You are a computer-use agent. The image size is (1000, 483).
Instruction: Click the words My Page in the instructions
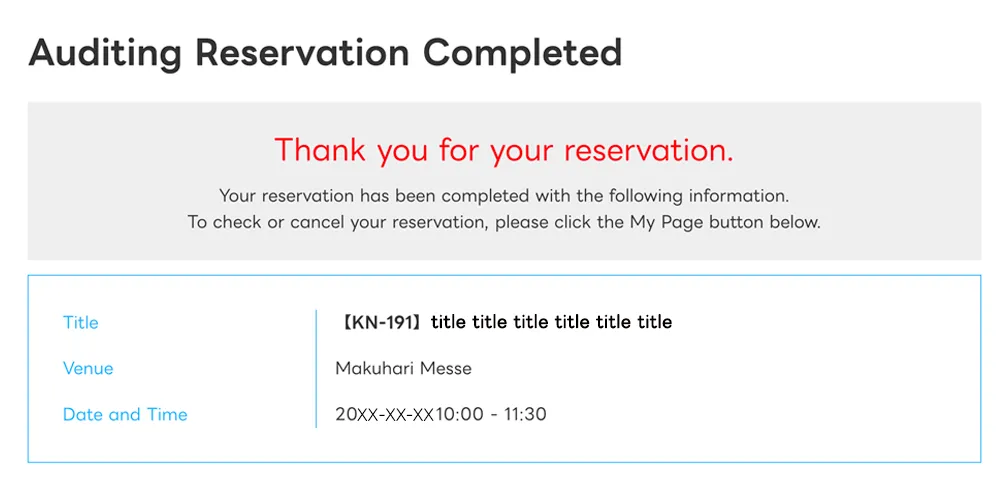click(666, 222)
